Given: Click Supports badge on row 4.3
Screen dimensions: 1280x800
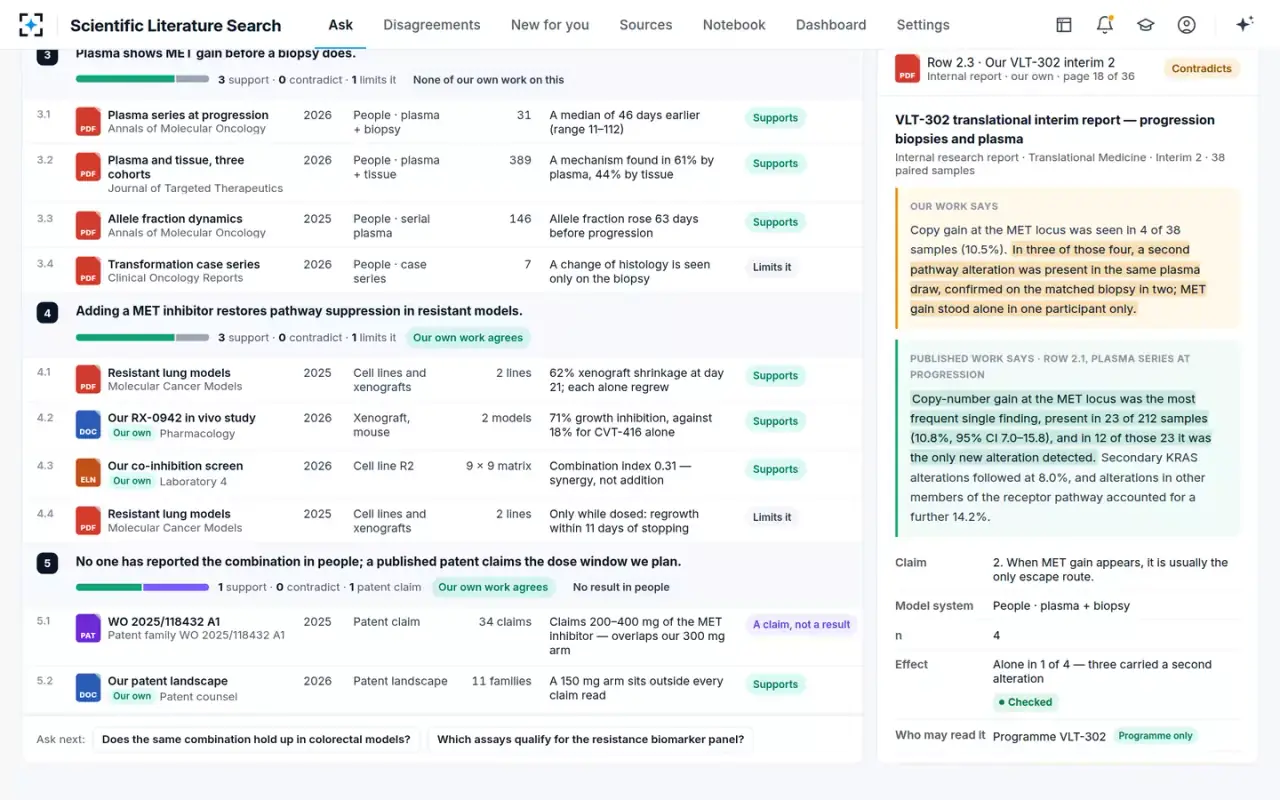Looking at the screenshot, I should pos(775,469).
